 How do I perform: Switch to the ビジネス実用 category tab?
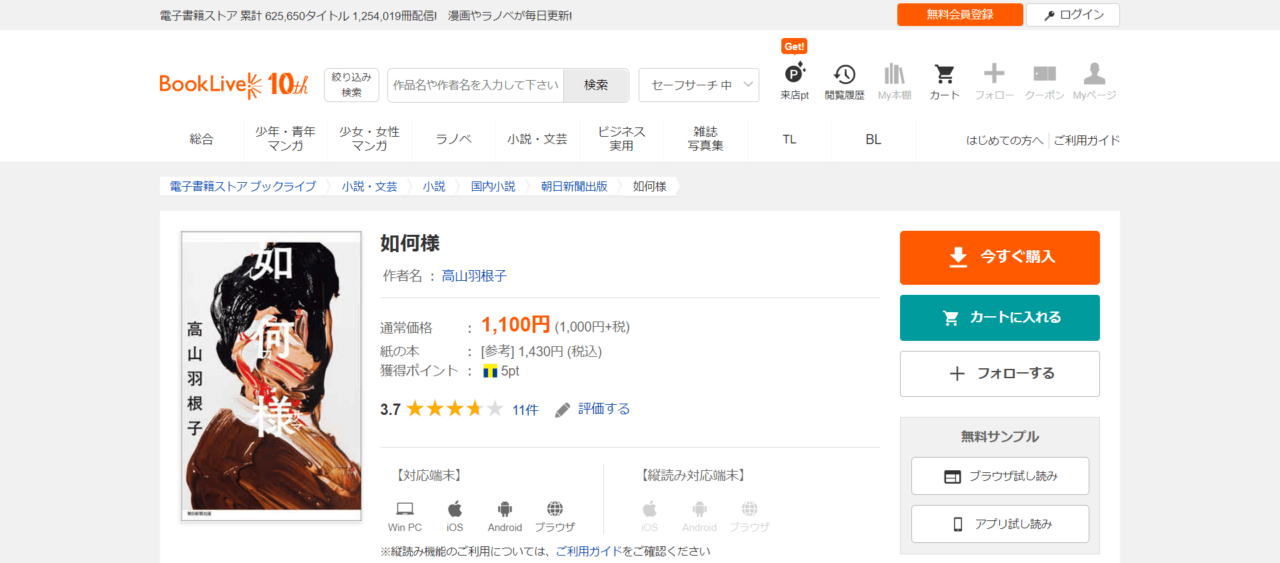[621, 139]
